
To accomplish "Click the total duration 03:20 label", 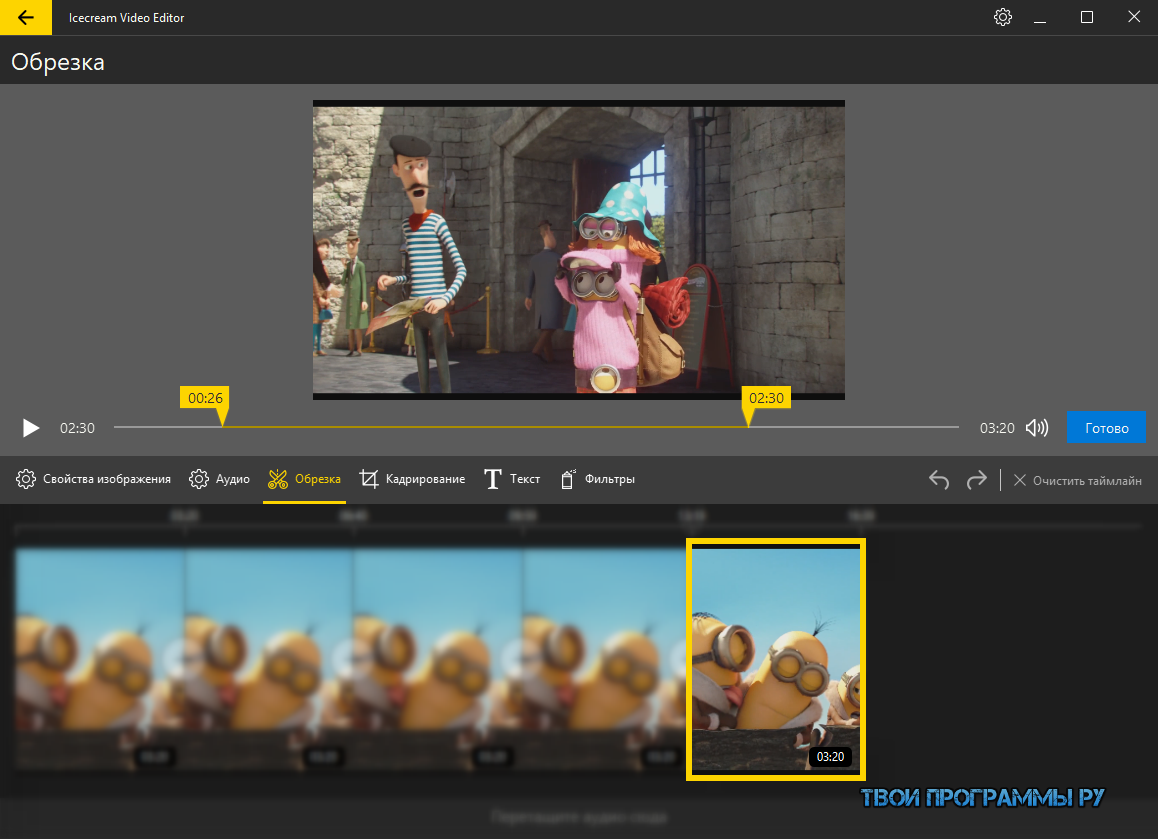I will [x=997, y=428].
